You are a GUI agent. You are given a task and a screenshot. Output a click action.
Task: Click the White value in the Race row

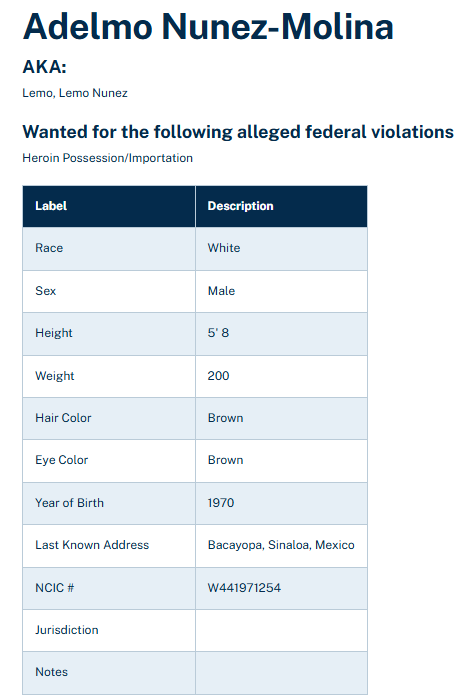[224, 248]
